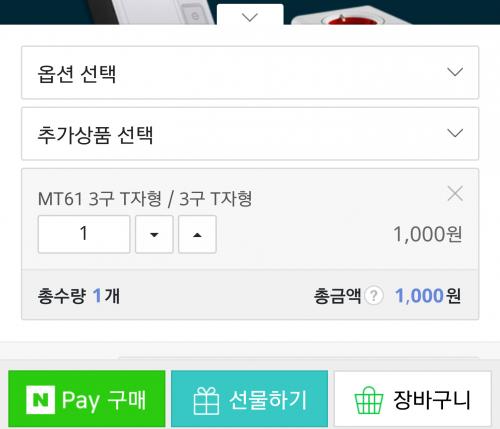This screenshot has height=429, width=500.
Task: Expand the 추가상품 선택 dropdown
Action: pyautogui.click(x=250, y=134)
